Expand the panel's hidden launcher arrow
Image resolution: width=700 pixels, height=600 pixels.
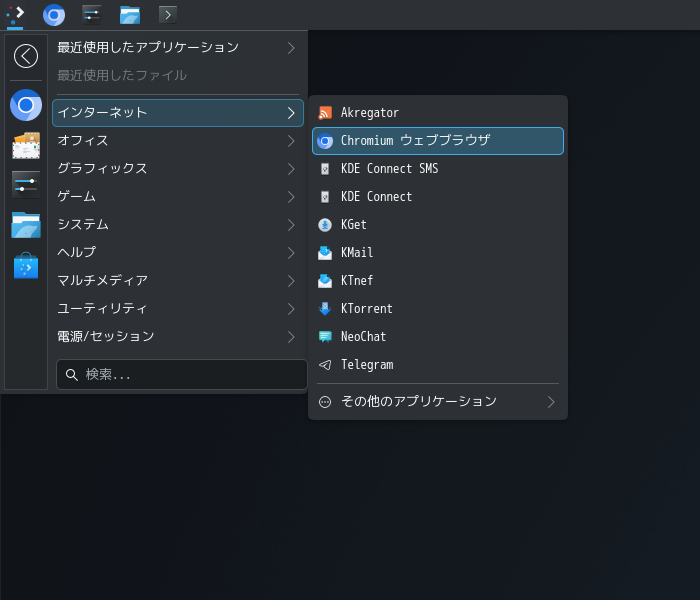(x=168, y=15)
